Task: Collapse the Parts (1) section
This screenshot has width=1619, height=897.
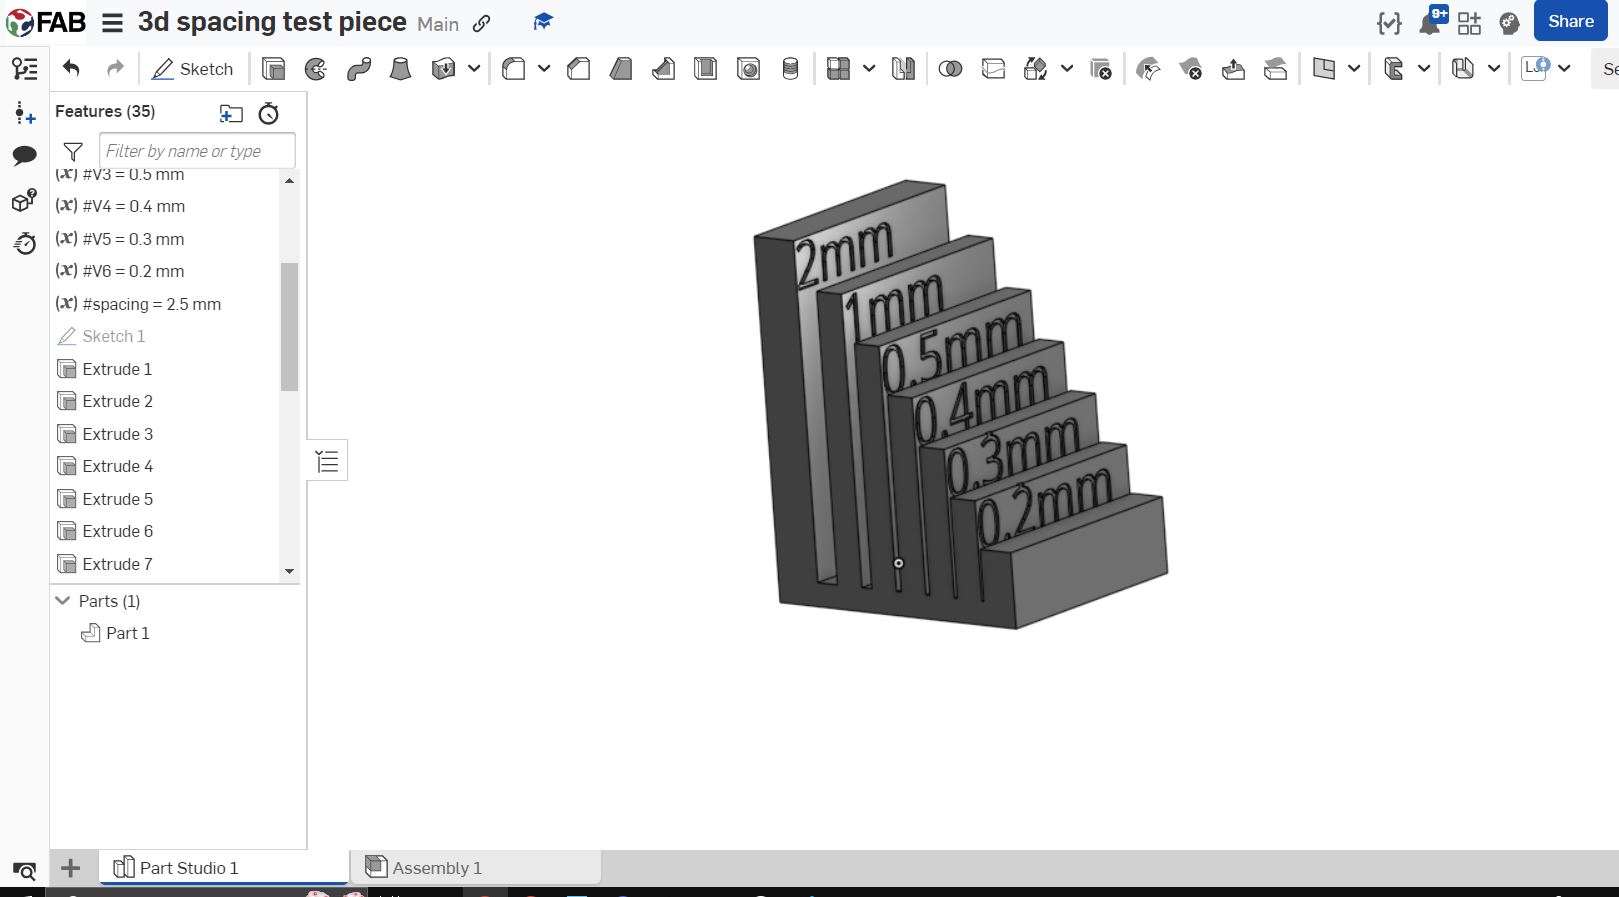Action: [63, 600]
